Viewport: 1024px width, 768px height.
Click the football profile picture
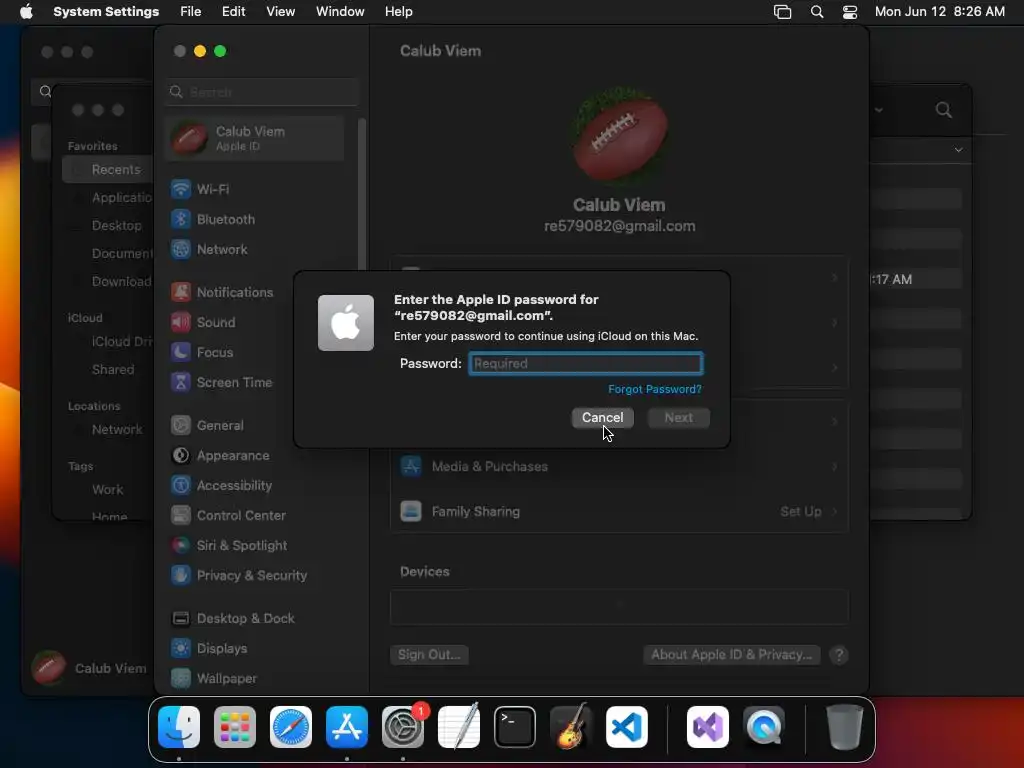tap(619, 136)
